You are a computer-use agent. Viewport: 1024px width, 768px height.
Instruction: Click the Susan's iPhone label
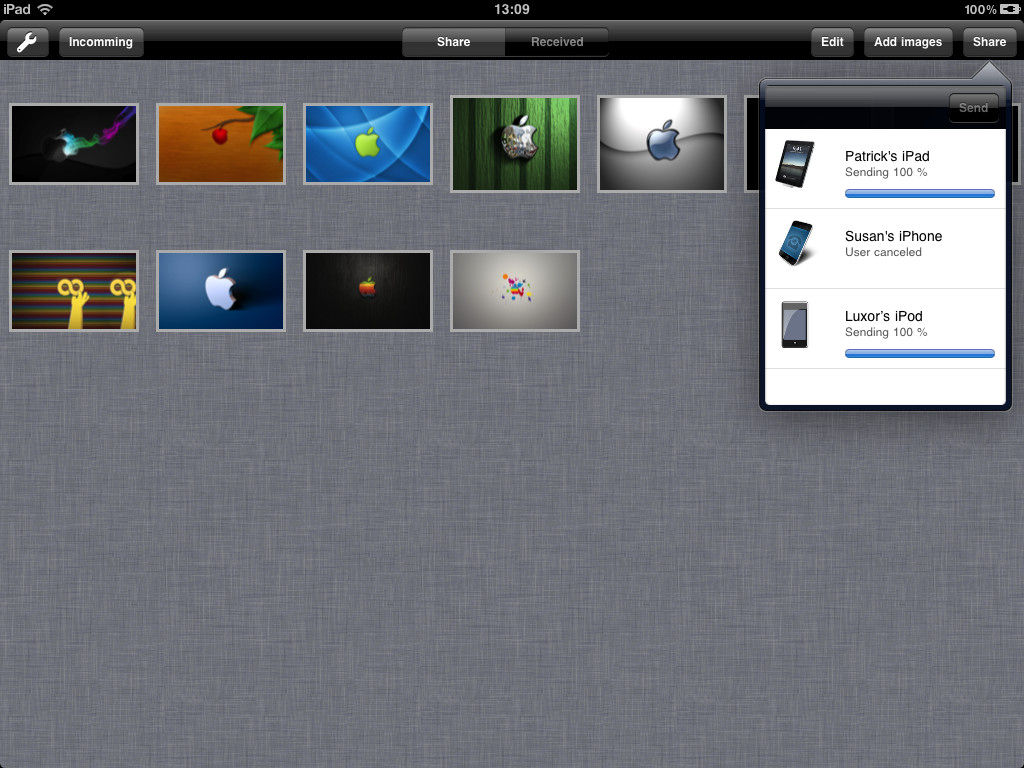pyautogui.click(x=893, y=236)
